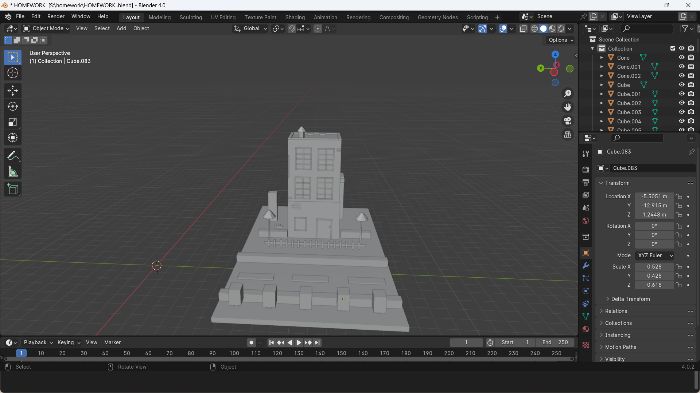Click the green Y axis on navigation gizmo
700x393 pixels.
541,68
